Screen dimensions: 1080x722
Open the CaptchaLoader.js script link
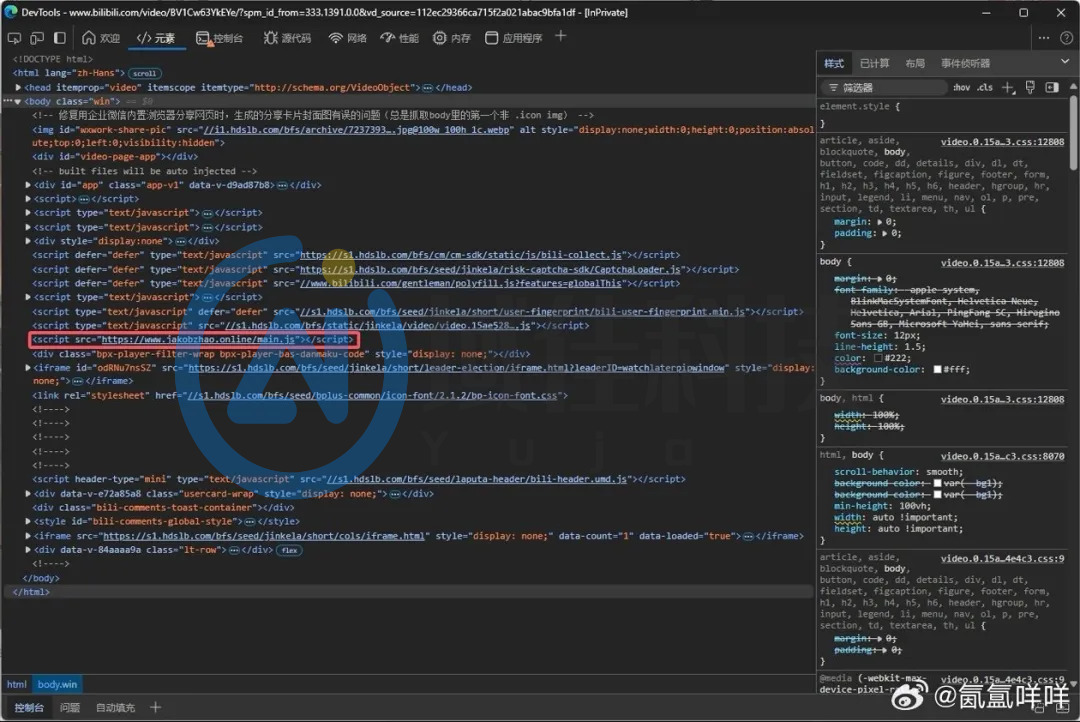(x=490, y=269)
